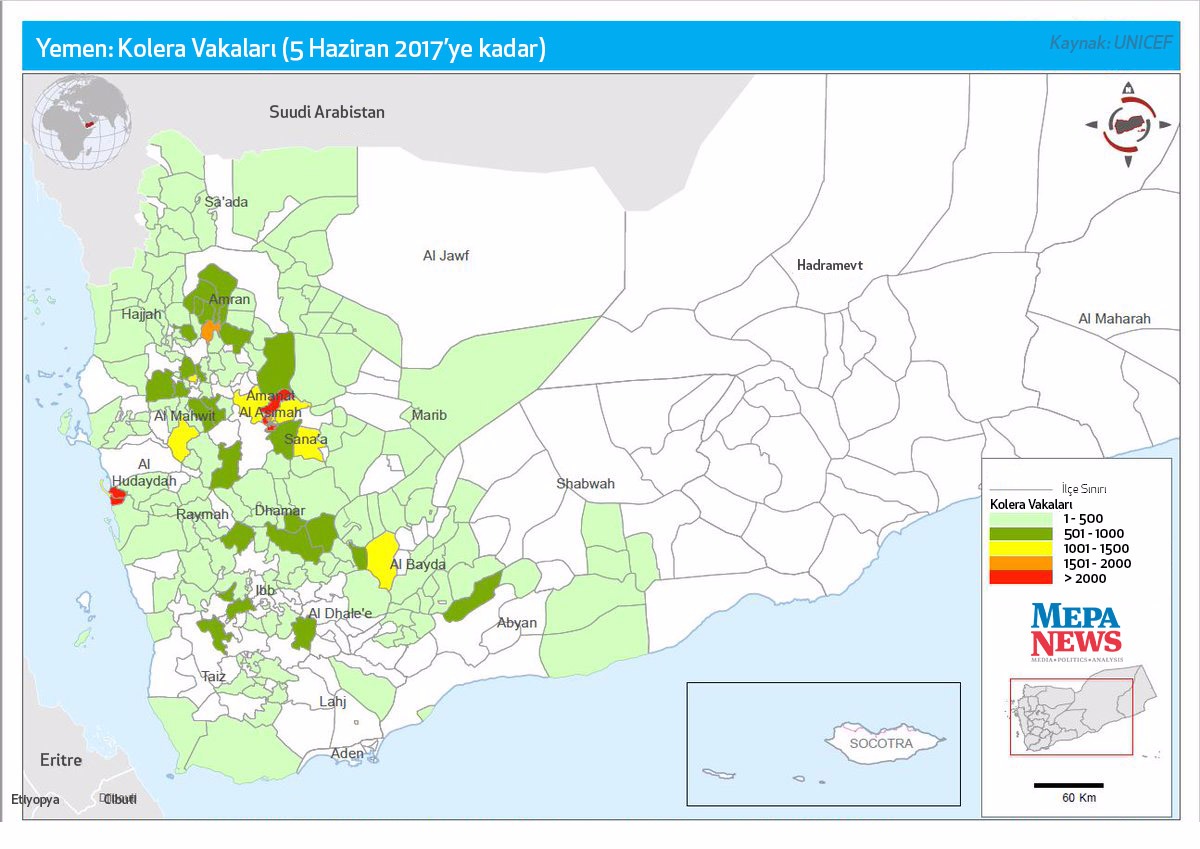Click the compass rose icon

coord(1128,125)
